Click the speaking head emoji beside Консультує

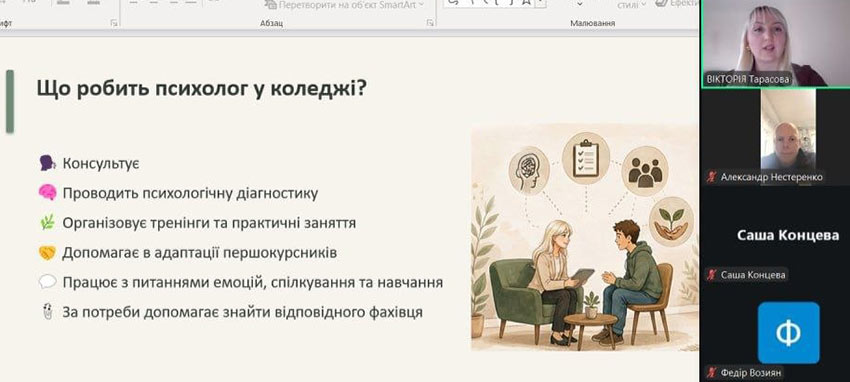[x=47, y=163]
